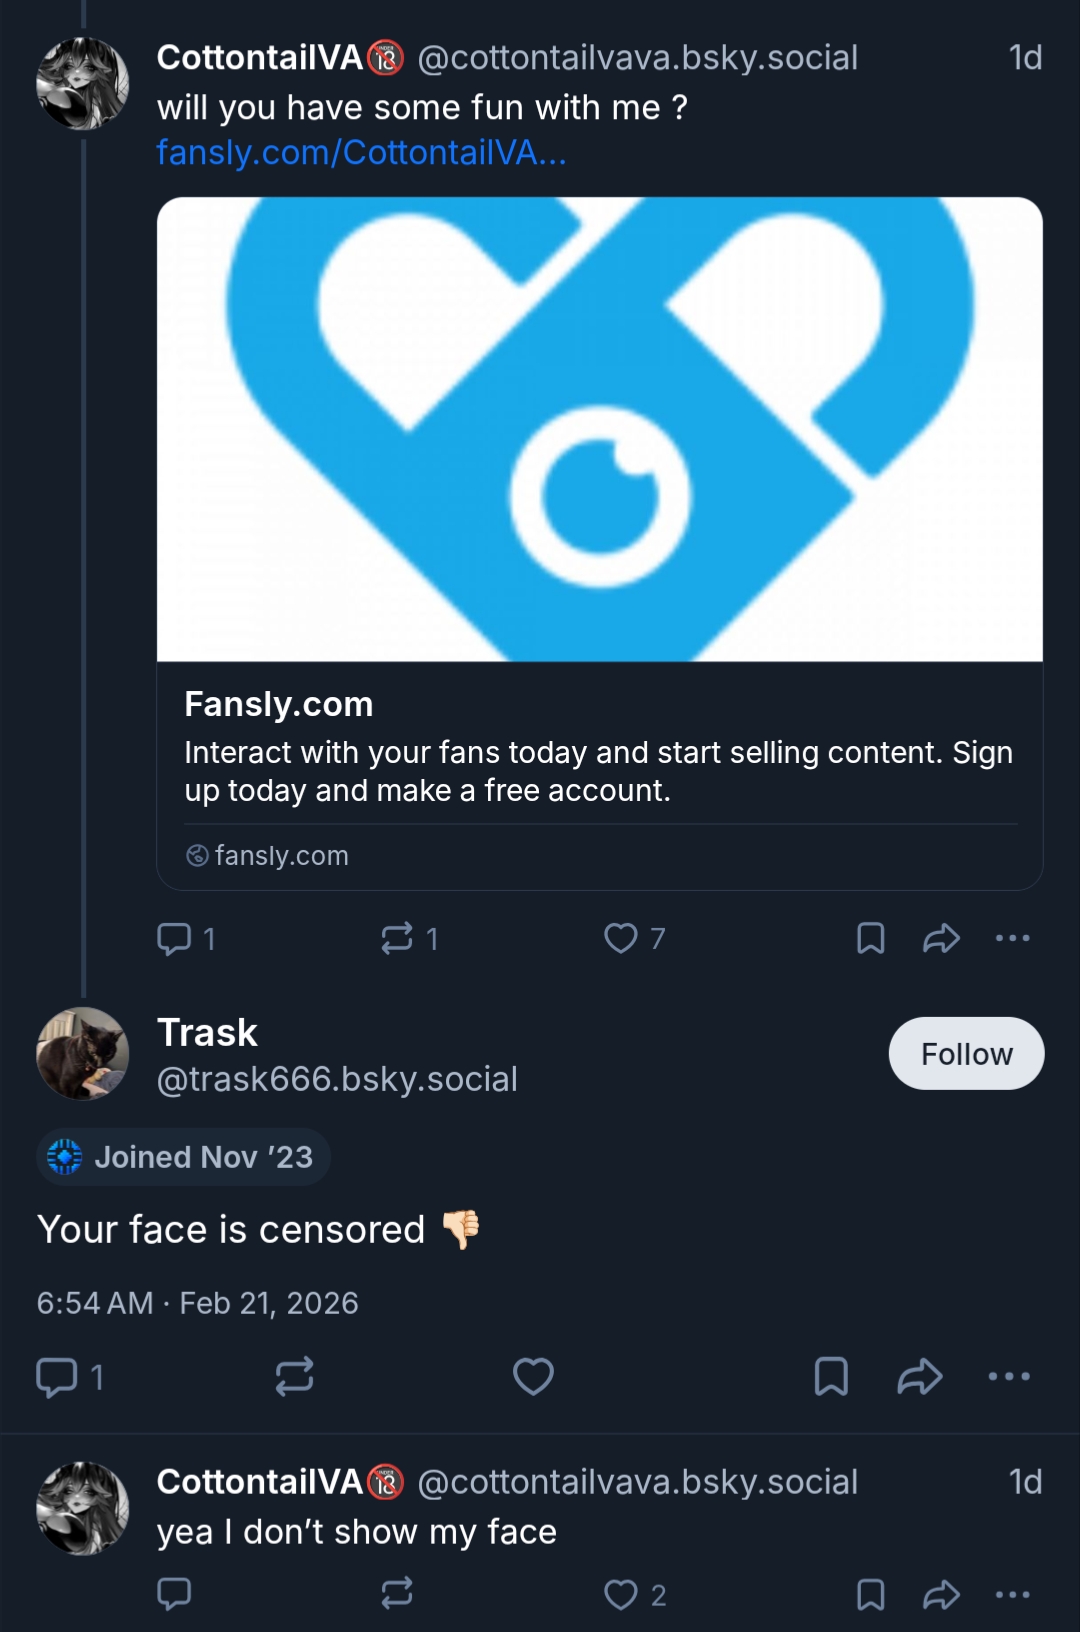Reply to "yea I don't show my face"

[175, 1595]
